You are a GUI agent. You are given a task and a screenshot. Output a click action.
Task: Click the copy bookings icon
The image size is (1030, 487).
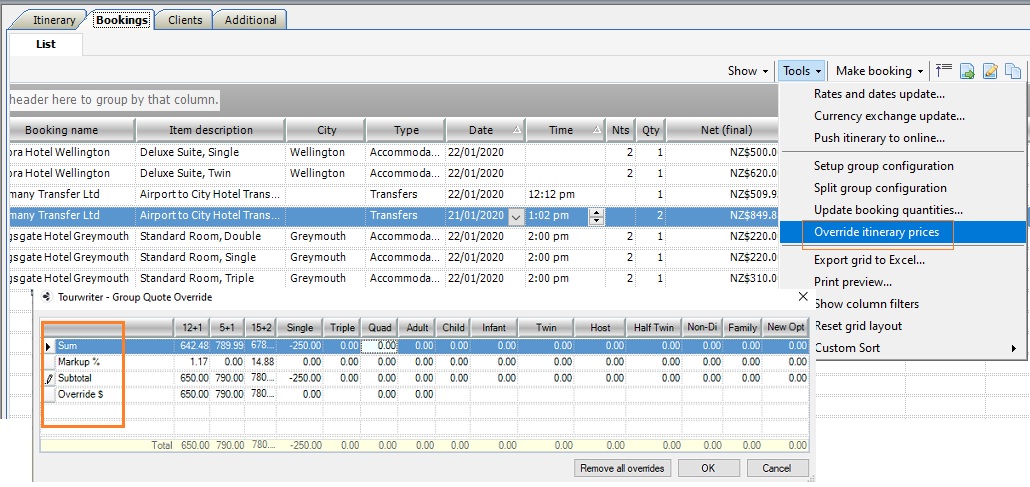1013,71
